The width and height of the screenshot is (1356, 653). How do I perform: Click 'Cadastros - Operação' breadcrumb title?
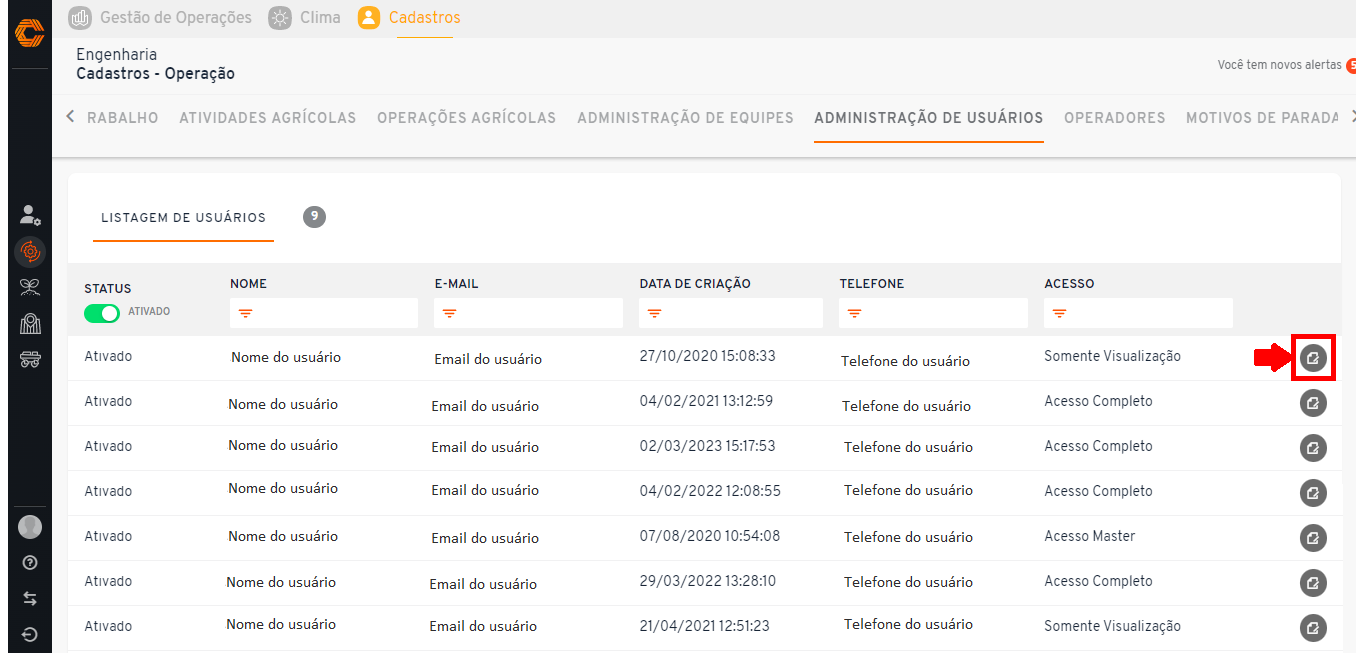[156, 74]
